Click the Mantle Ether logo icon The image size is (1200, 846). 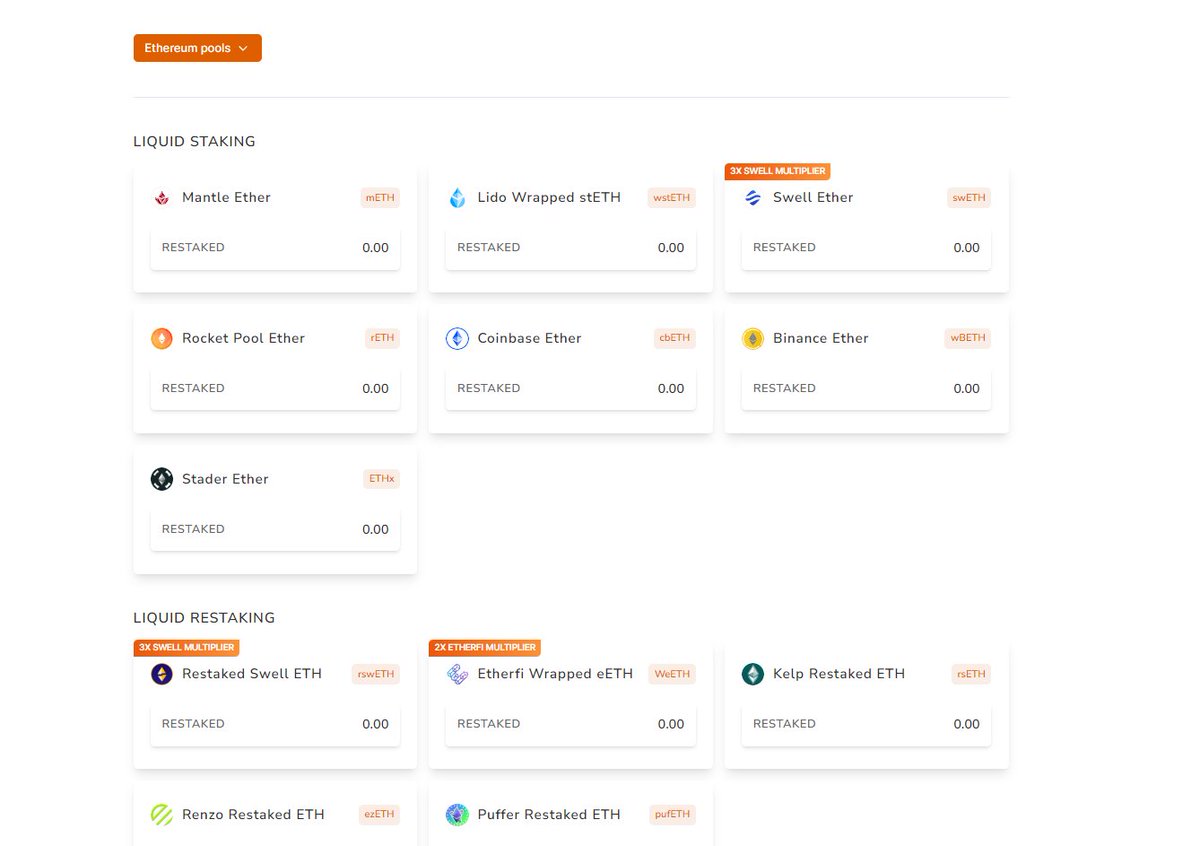(162, 198)
